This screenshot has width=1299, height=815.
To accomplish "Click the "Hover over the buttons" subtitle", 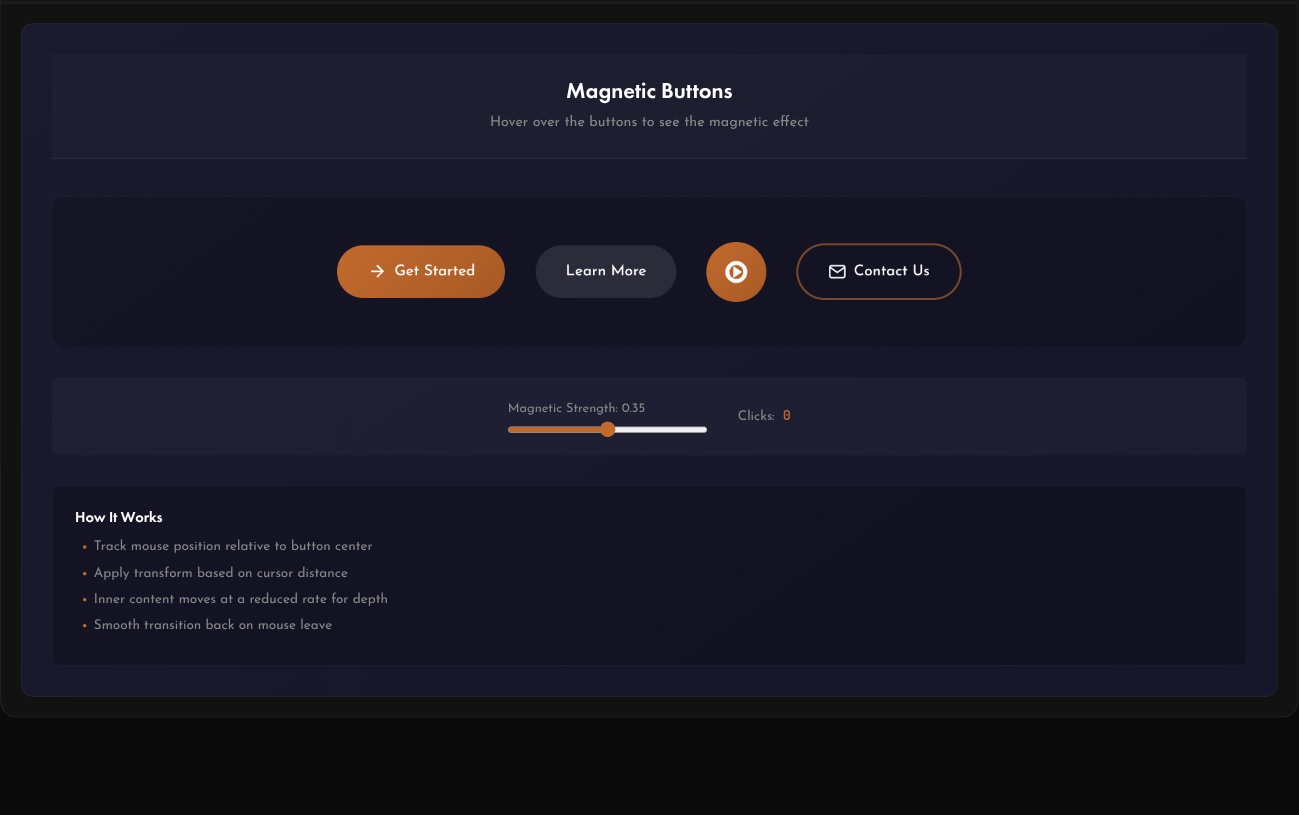I will (x=649, y=122).
